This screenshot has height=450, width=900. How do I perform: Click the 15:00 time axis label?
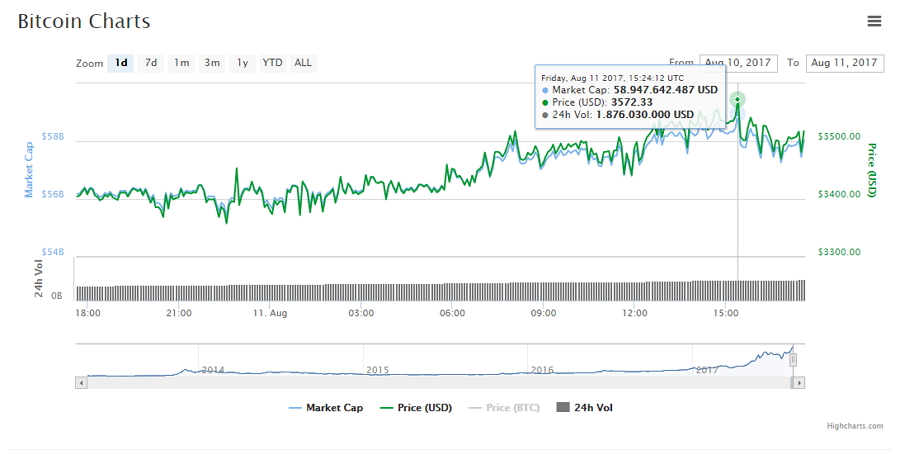coord(726,313)
